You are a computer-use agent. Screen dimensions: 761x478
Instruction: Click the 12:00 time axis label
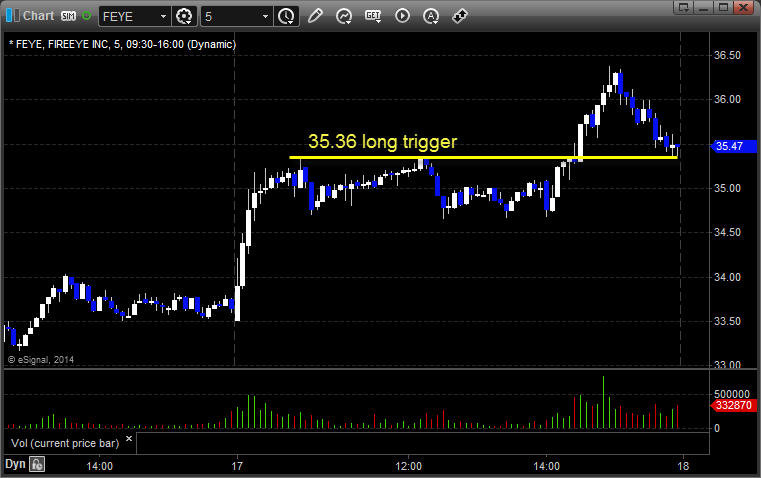click(x=409, y=466)
